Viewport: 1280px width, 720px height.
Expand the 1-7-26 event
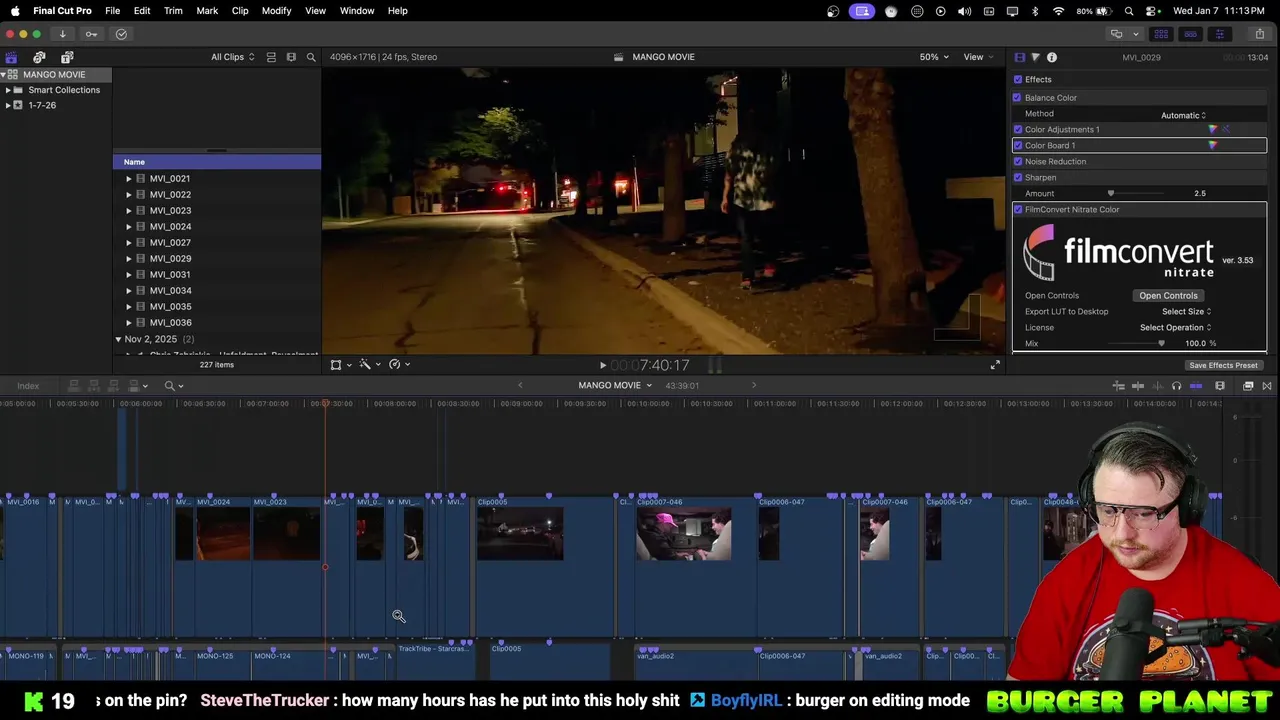tap(8, 105)
